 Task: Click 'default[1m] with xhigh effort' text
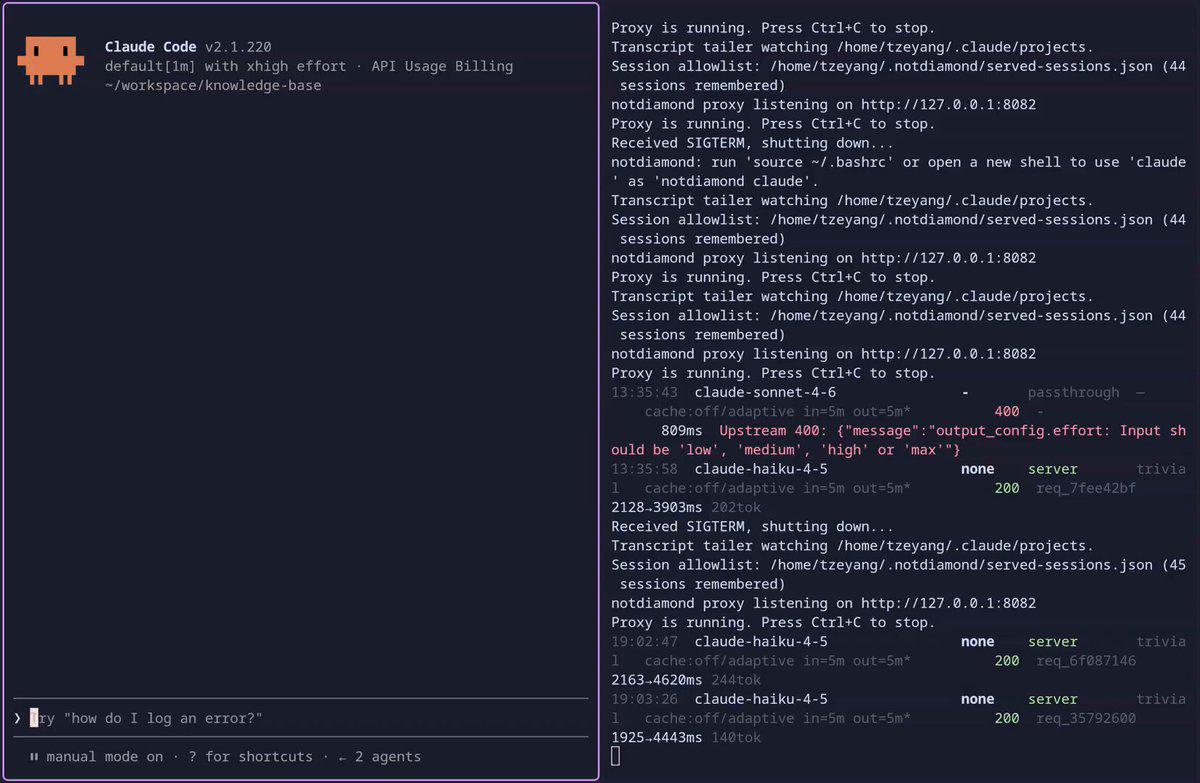[225, 66]
